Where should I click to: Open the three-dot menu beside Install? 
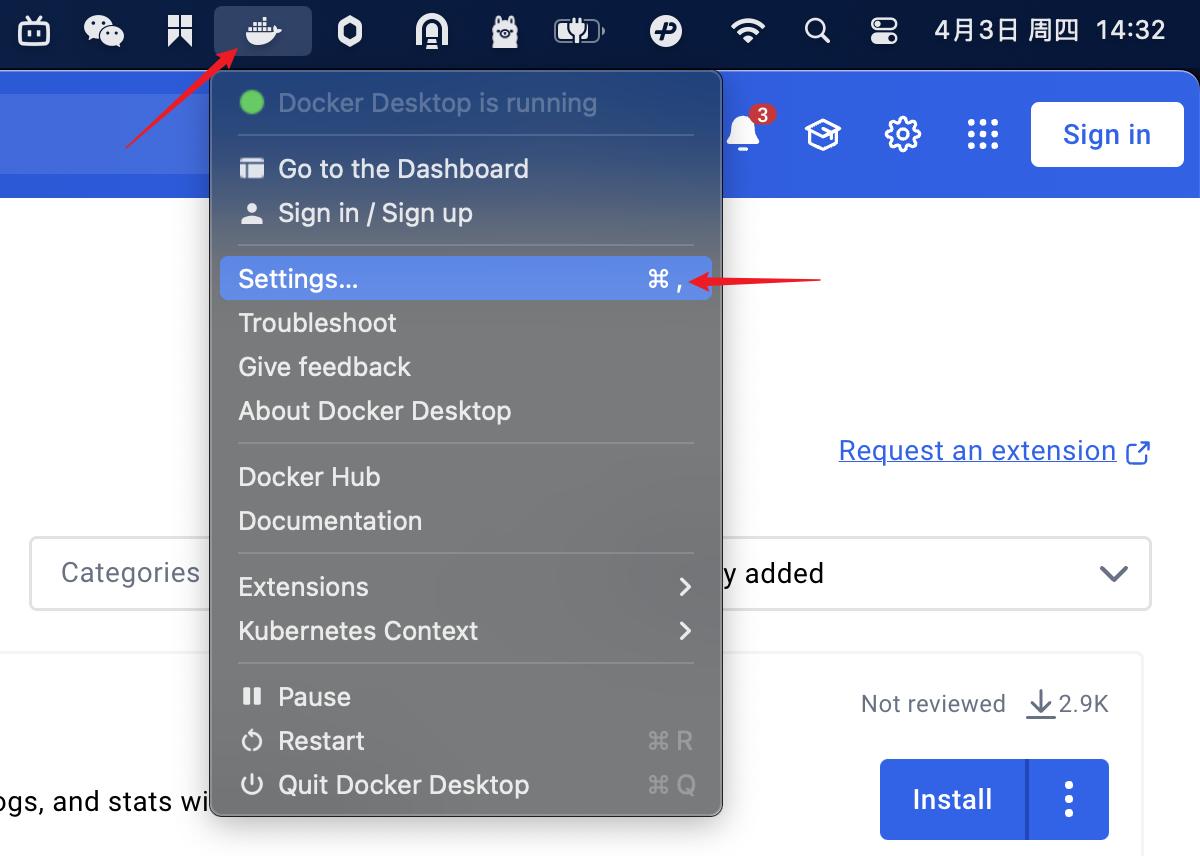1069,800
